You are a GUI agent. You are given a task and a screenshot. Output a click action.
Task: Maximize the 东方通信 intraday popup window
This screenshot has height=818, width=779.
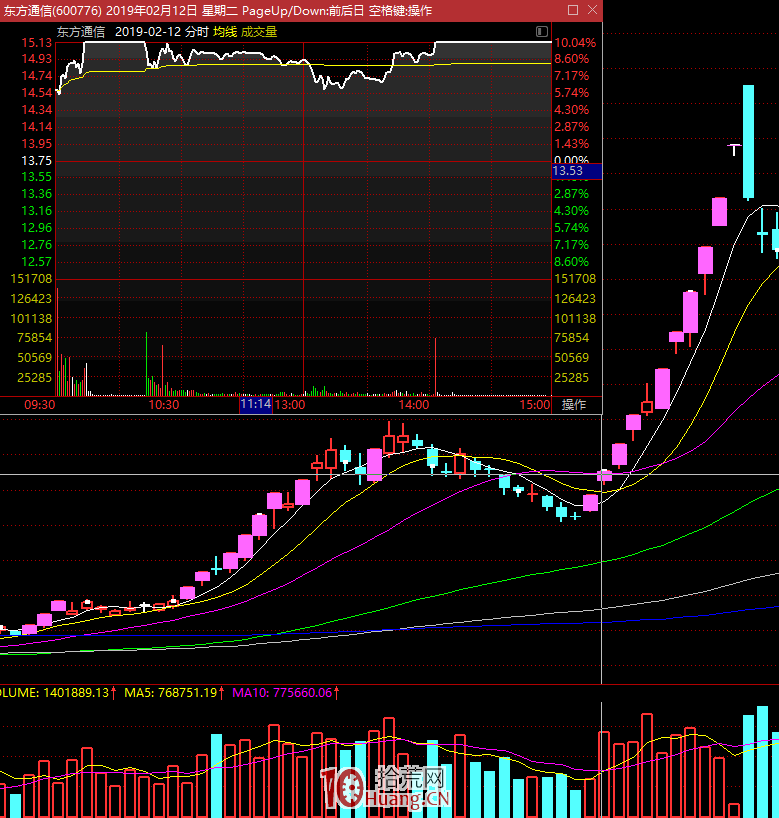click(x=572, y=10)
